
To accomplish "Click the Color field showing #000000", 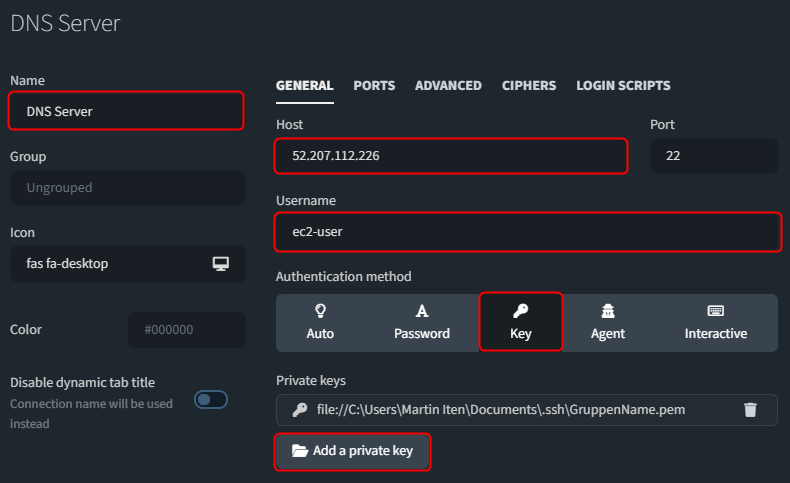I will [187, 329].
